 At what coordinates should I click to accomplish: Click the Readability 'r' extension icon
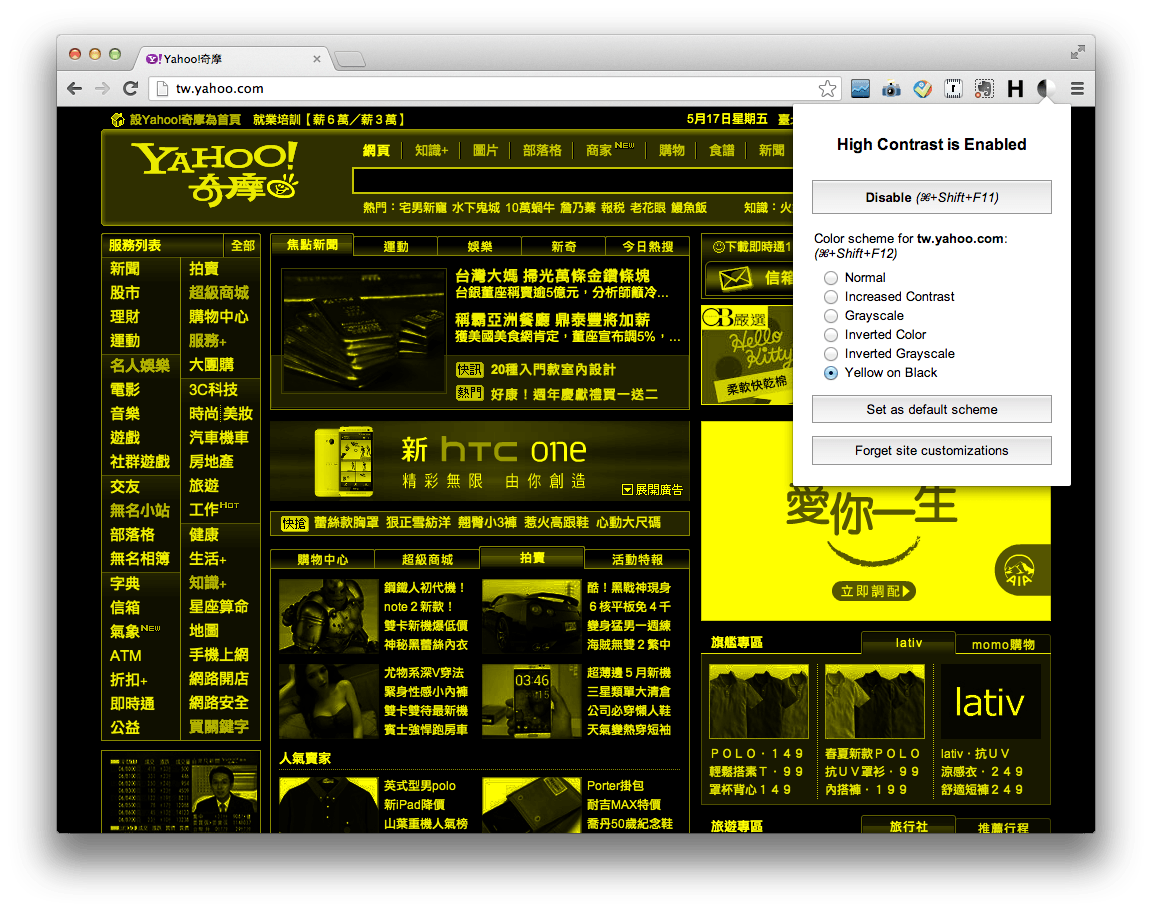click(x=952, y=89)
